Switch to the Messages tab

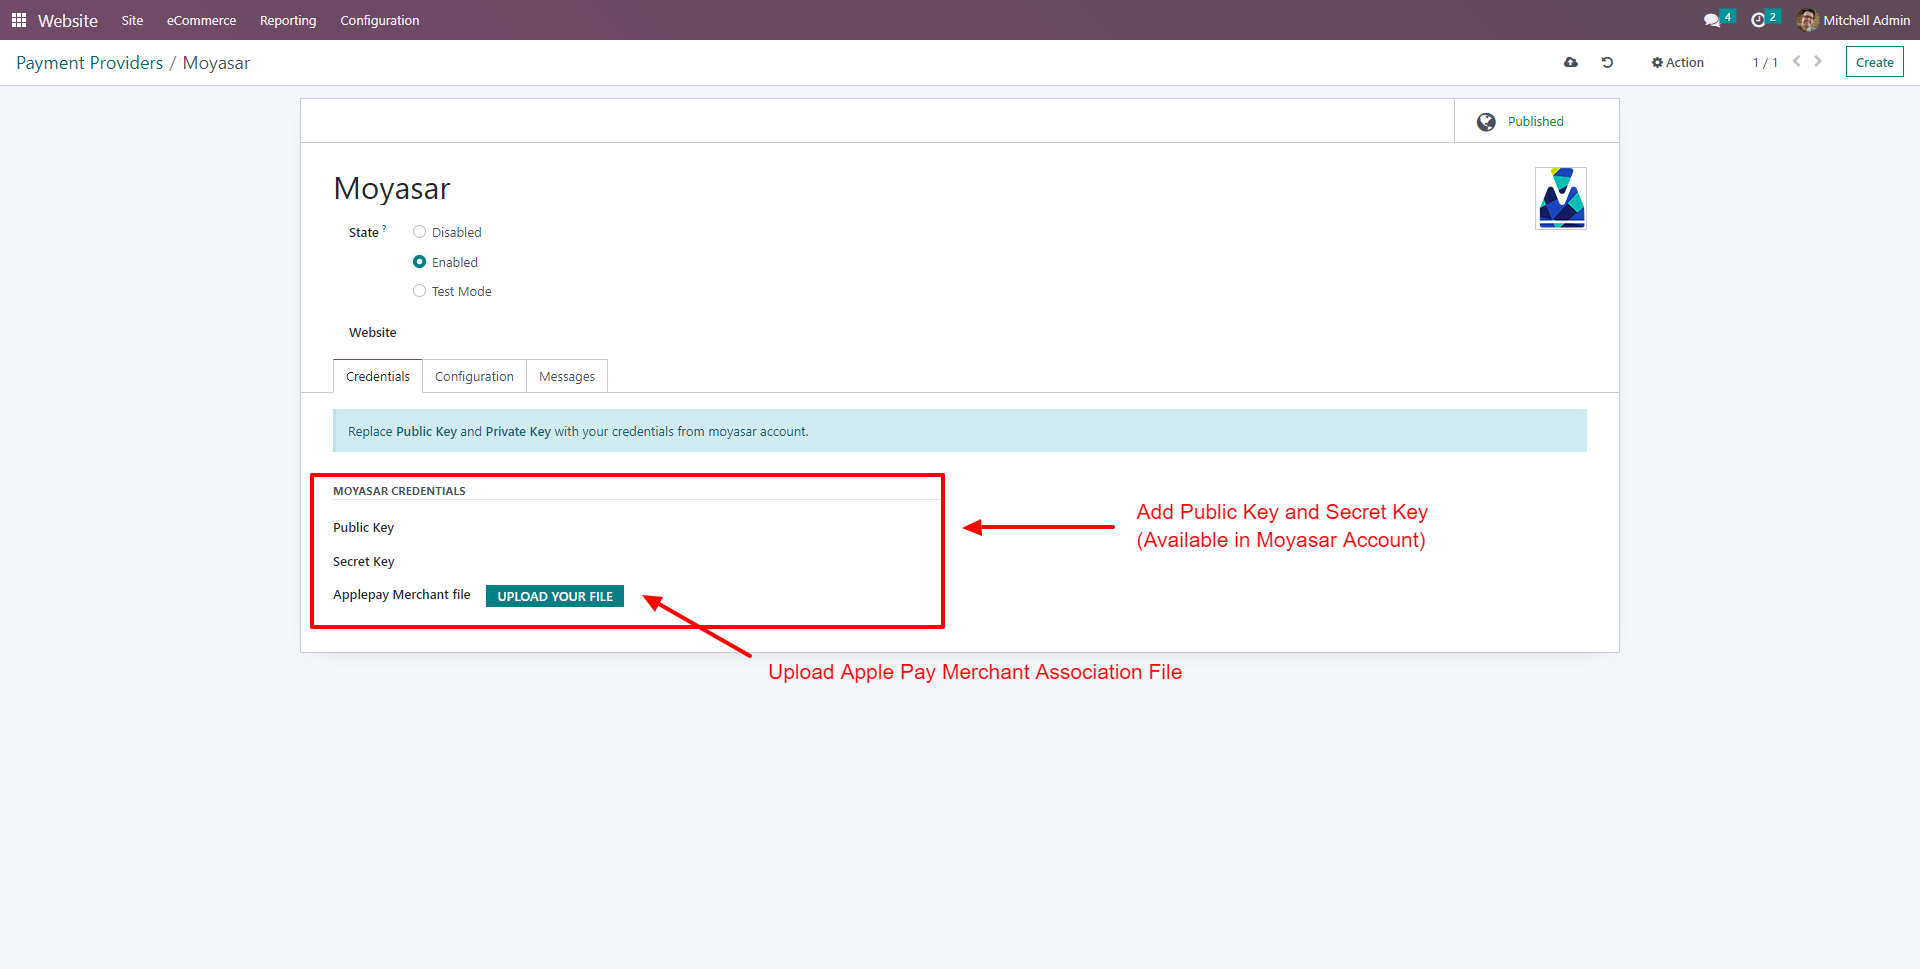(567, 376)
